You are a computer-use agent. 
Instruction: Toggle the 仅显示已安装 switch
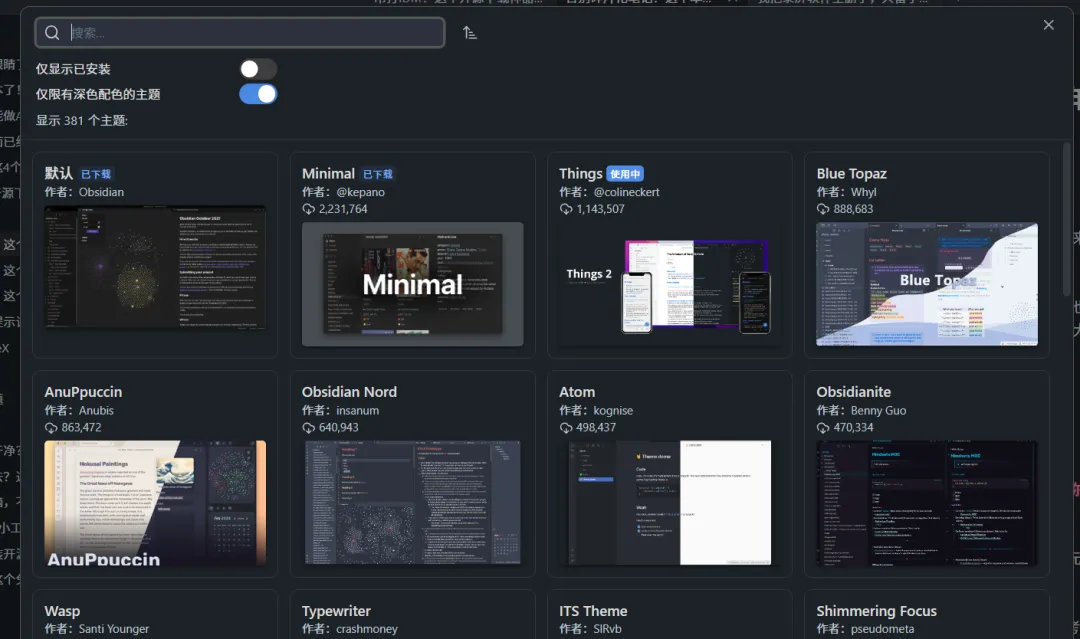click(258, 68)
